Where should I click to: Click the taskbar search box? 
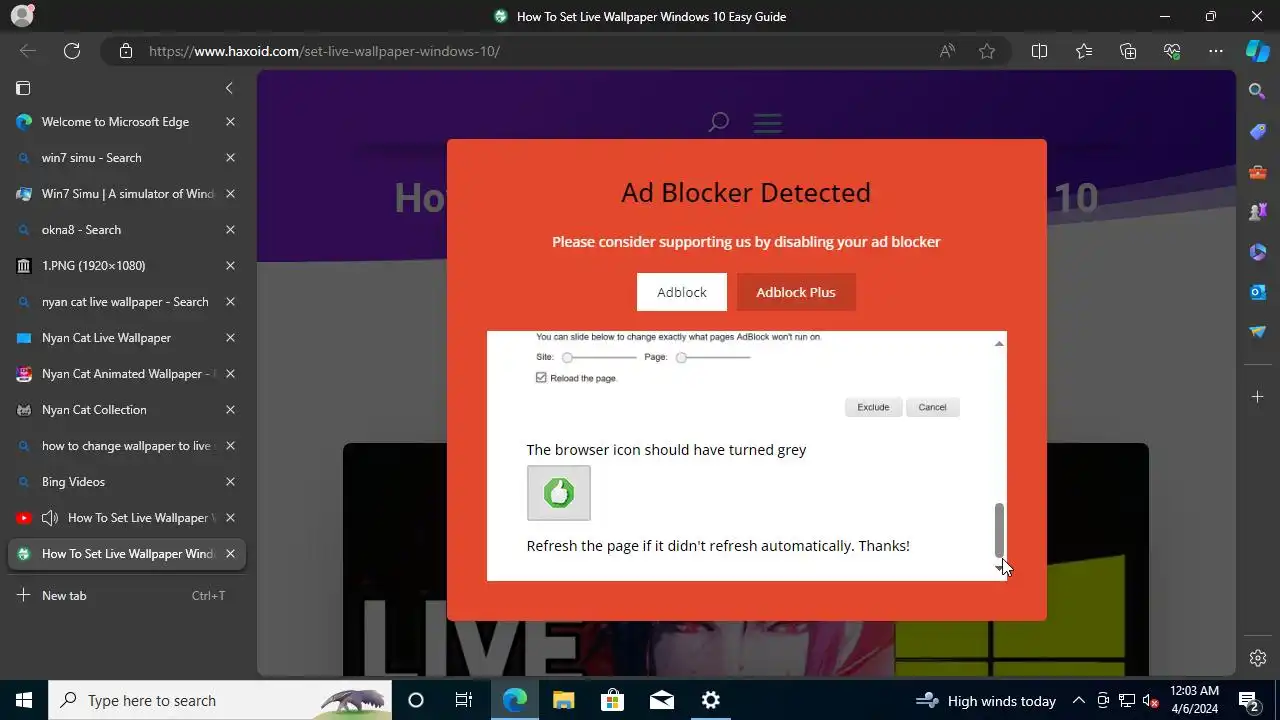pos(220,700)
